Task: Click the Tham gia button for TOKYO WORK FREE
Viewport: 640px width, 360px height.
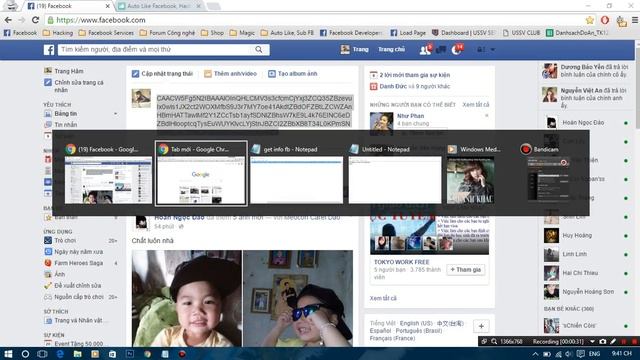Action: 465,270
